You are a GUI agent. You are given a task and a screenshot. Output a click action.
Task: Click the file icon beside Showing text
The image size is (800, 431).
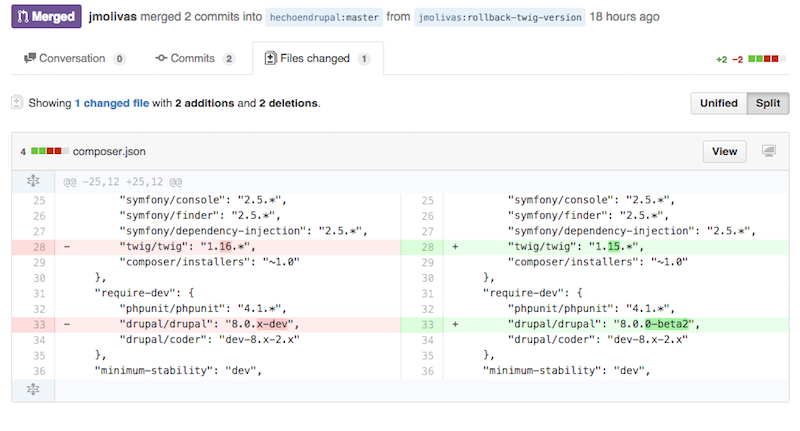(17, 103)
